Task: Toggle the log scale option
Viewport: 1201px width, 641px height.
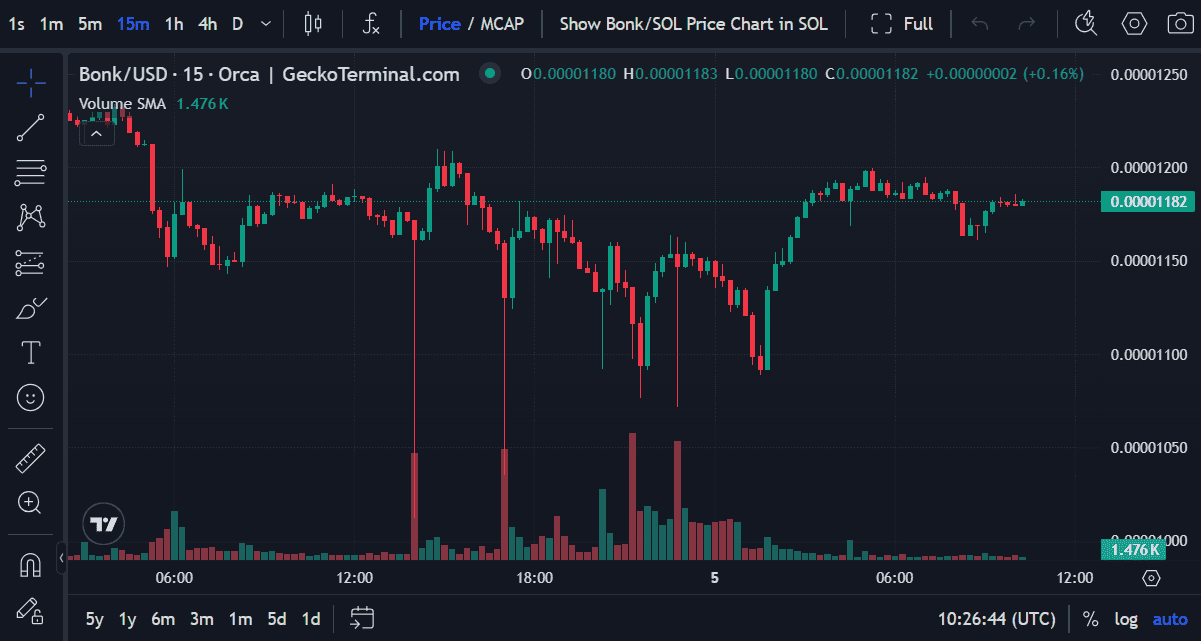Action: click(1126, 619)
